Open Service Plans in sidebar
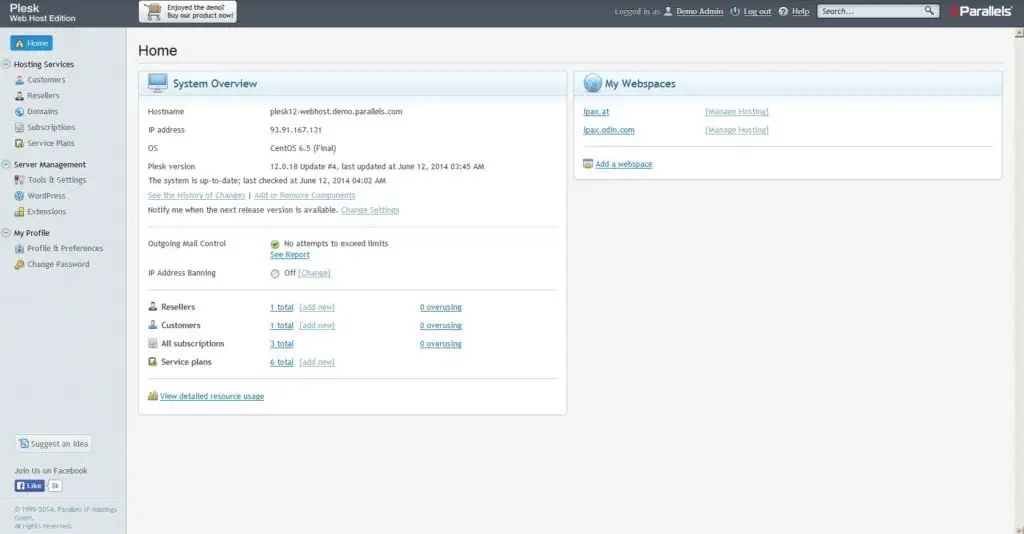Screen dimensions: 1024x534 [50, 144]
